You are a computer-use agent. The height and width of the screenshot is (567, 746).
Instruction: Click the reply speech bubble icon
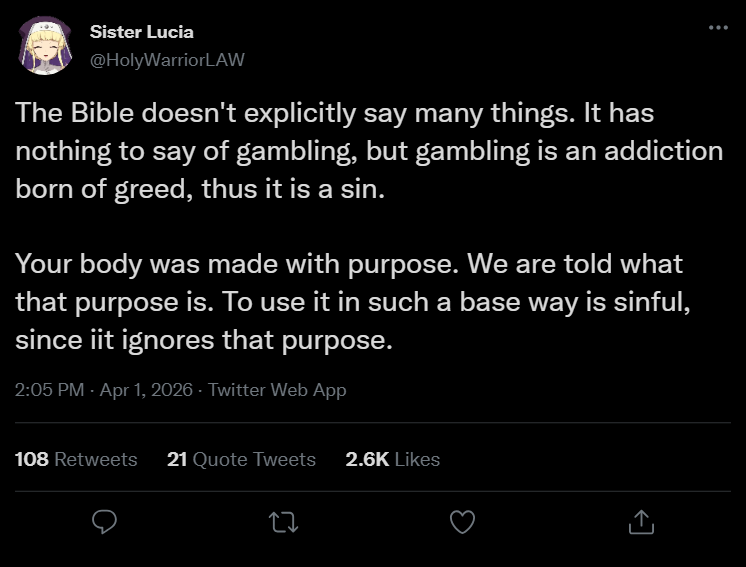pyautogui.click(x=104, y=521)
